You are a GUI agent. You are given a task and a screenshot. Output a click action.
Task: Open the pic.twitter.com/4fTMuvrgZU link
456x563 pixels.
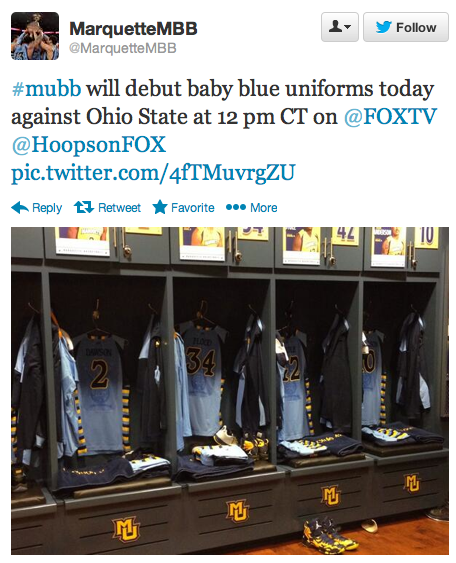pos(153,173)
